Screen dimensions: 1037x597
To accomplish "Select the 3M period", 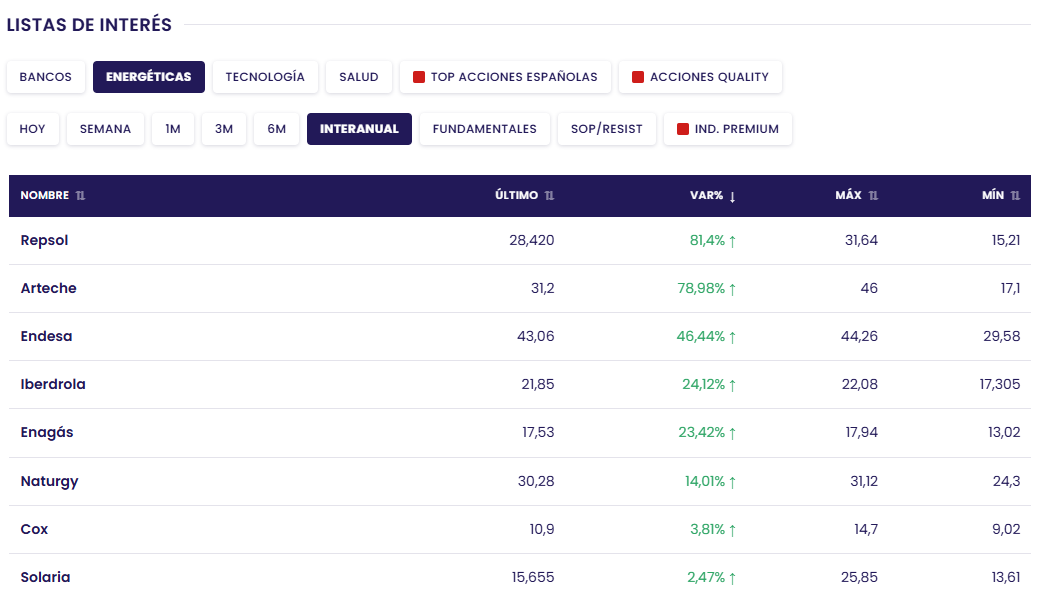I will [x=224, y=129].
